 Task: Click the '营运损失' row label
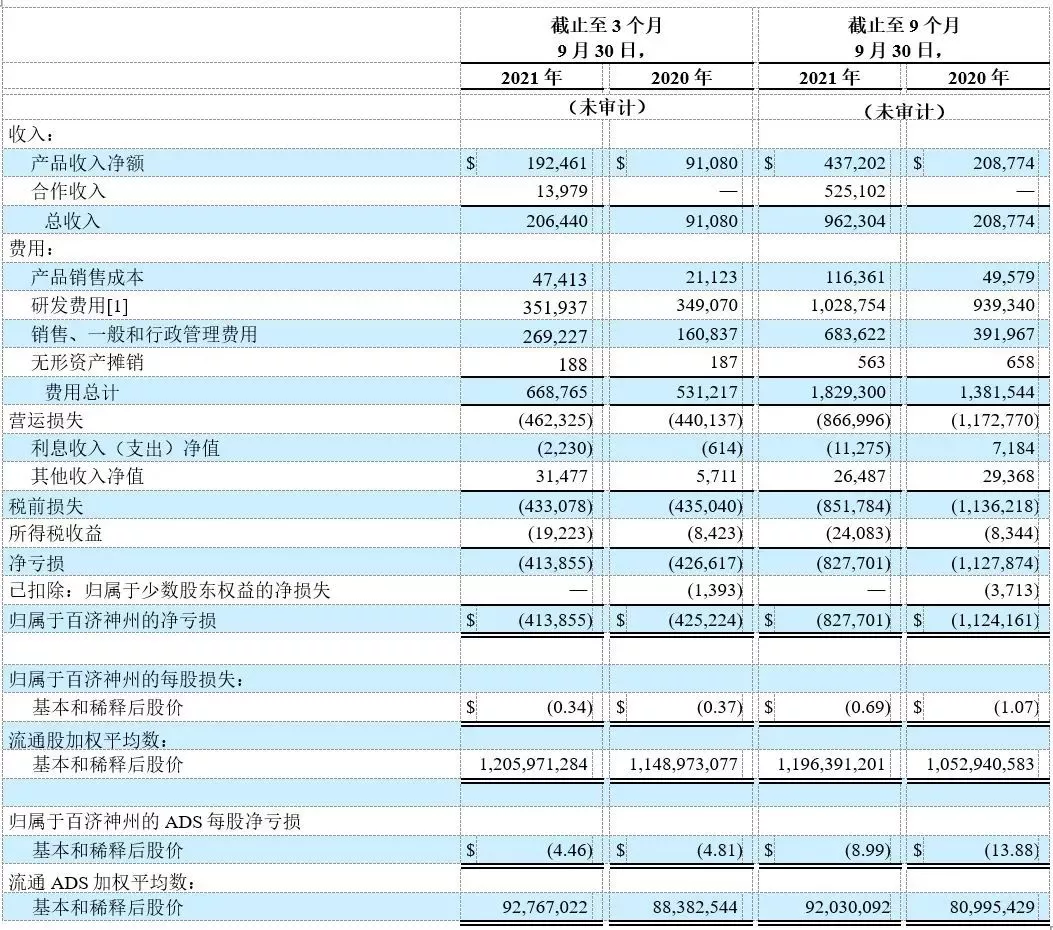(x=46, y=420)
